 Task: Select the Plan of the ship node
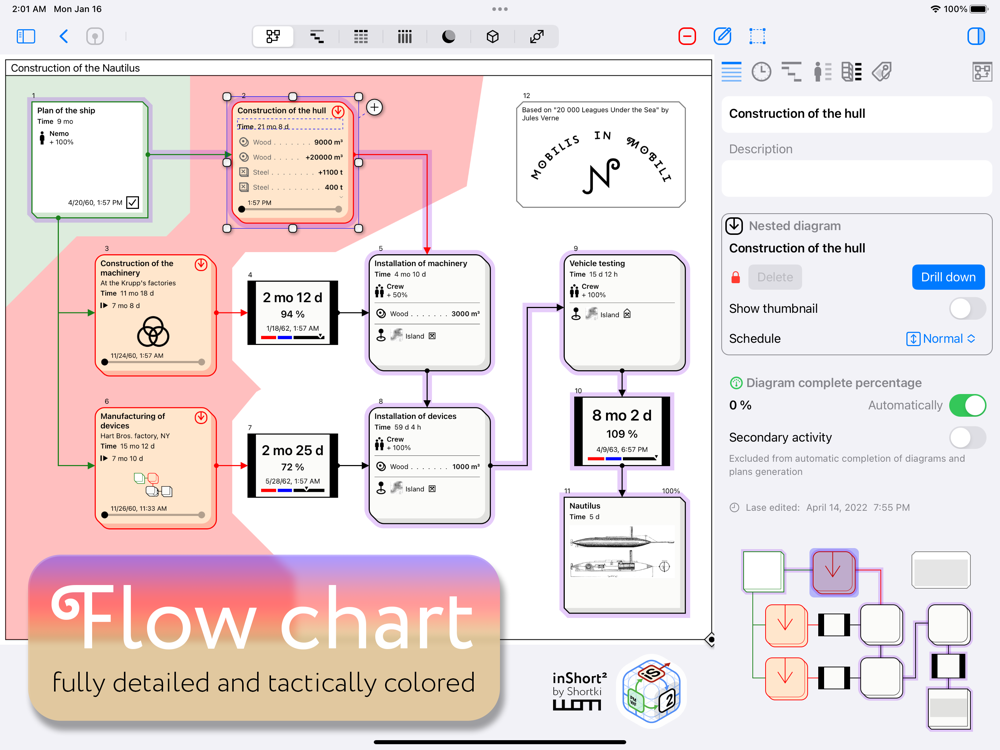[89, 159]
